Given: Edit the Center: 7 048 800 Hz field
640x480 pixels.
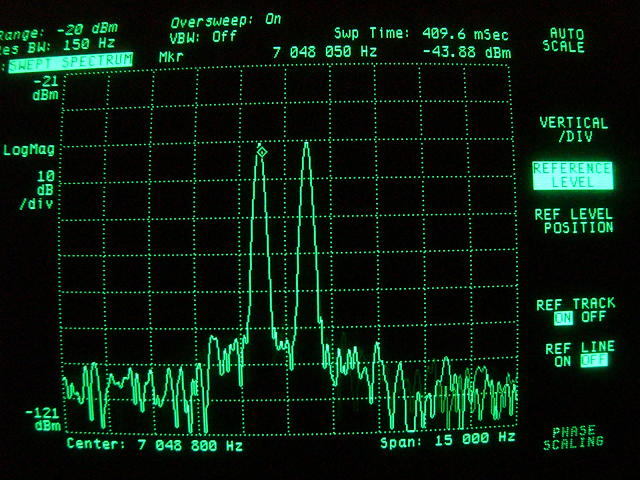Looking at the screenshot, I should point(154,444).
